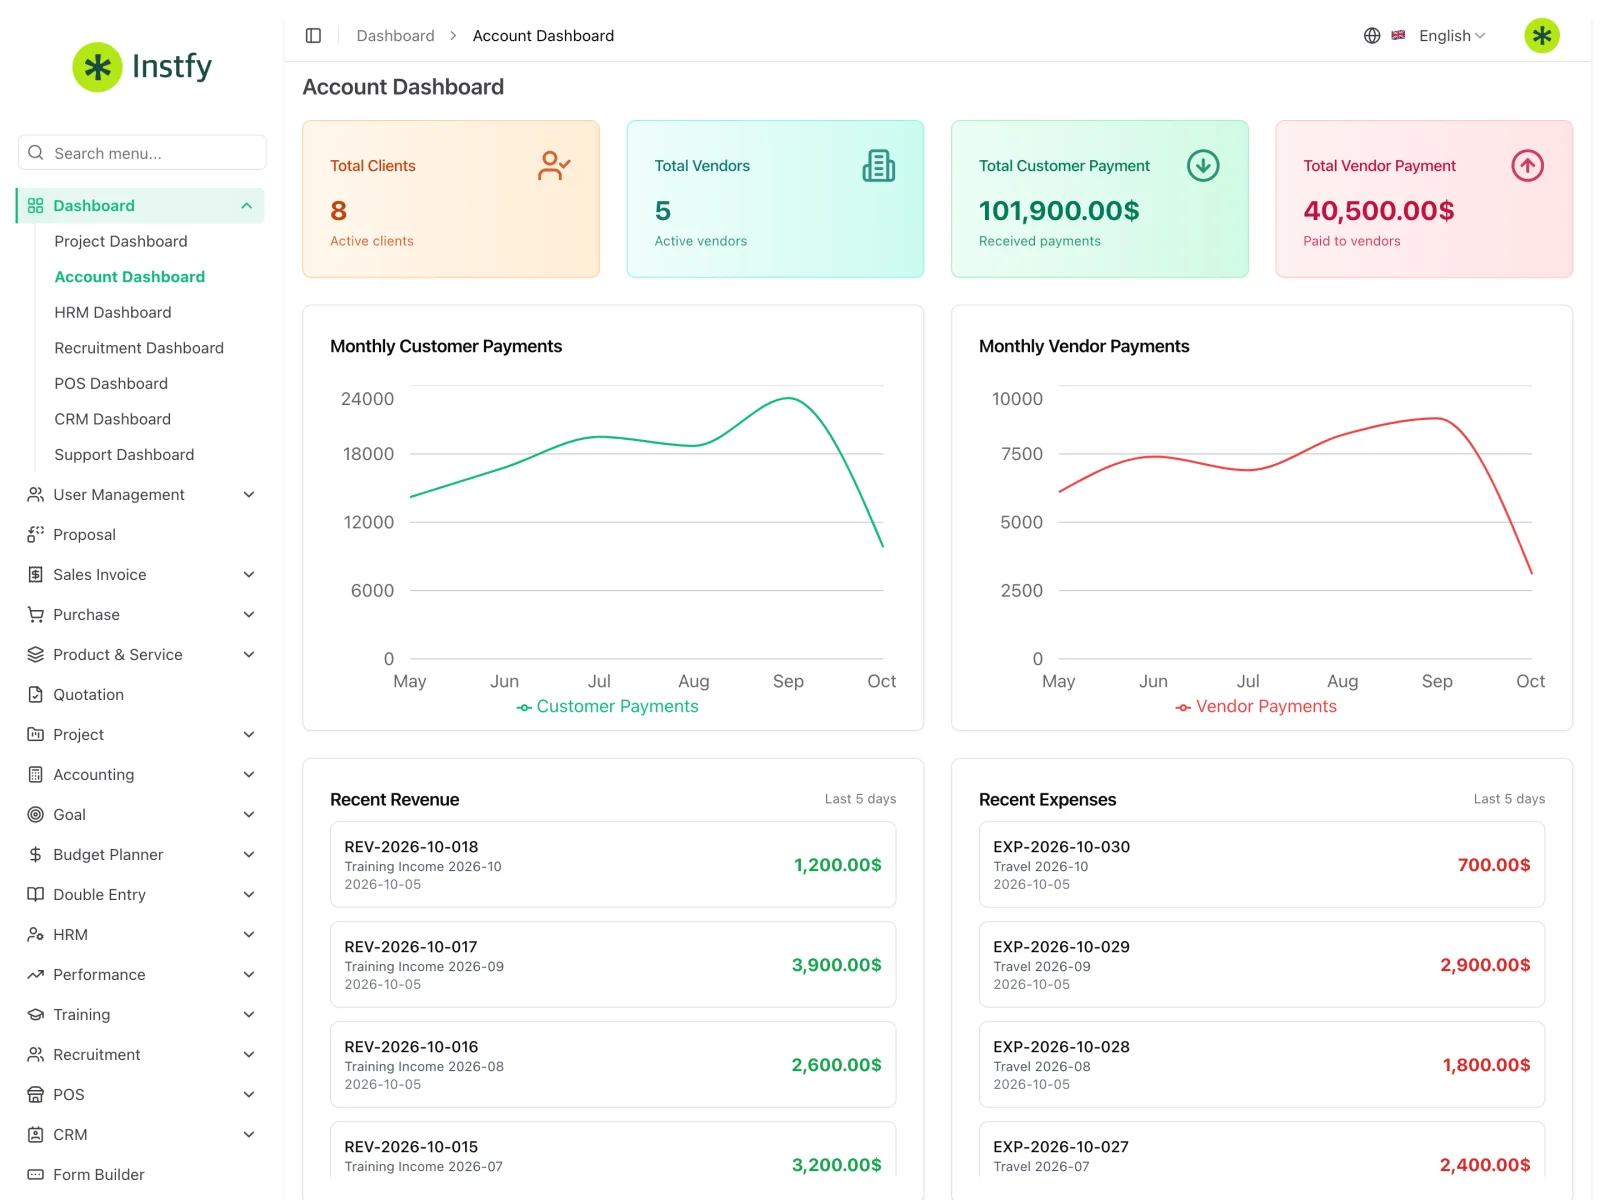Click the Proposal icon in sidebar

[36, 535]
